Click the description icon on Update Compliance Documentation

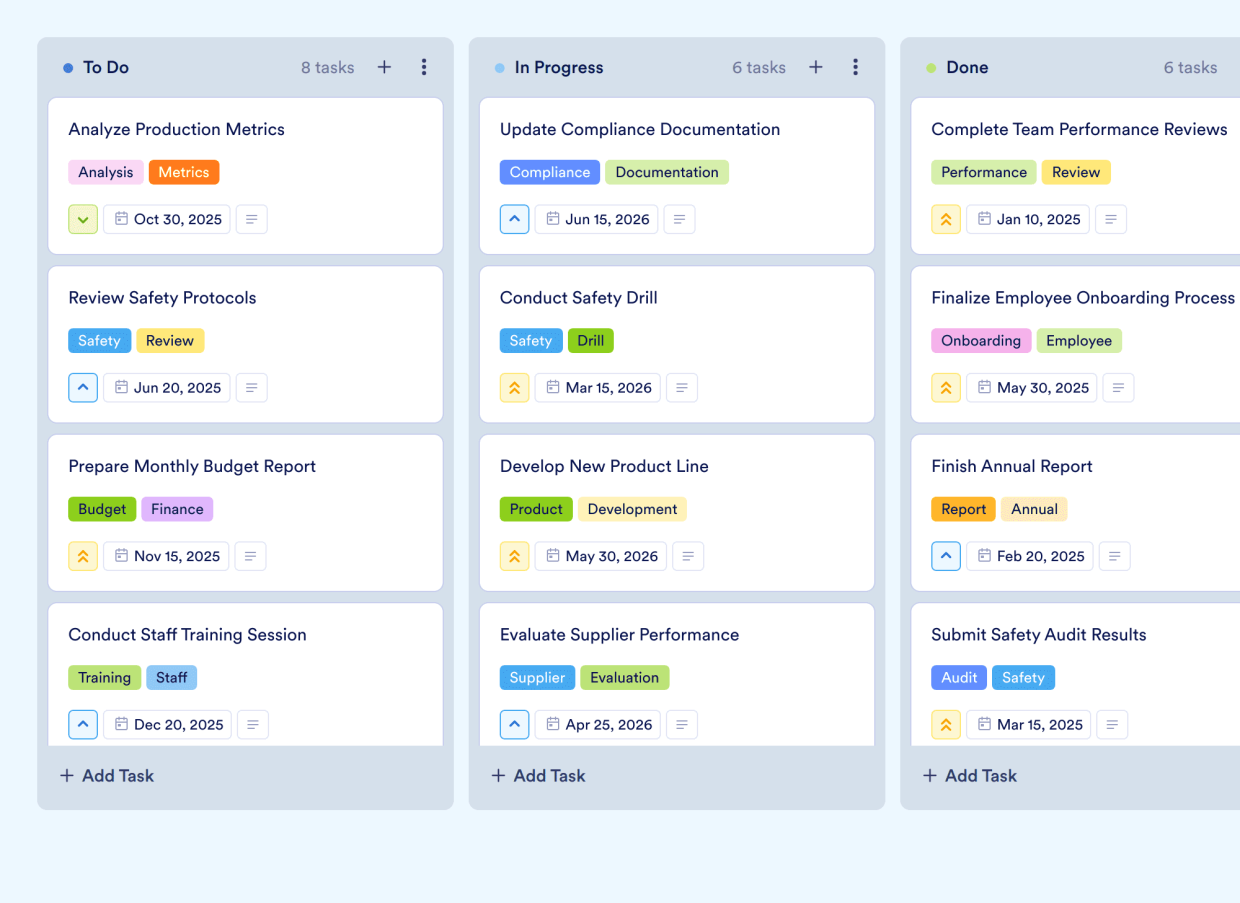pyautogui.click(x=679, y=219)
